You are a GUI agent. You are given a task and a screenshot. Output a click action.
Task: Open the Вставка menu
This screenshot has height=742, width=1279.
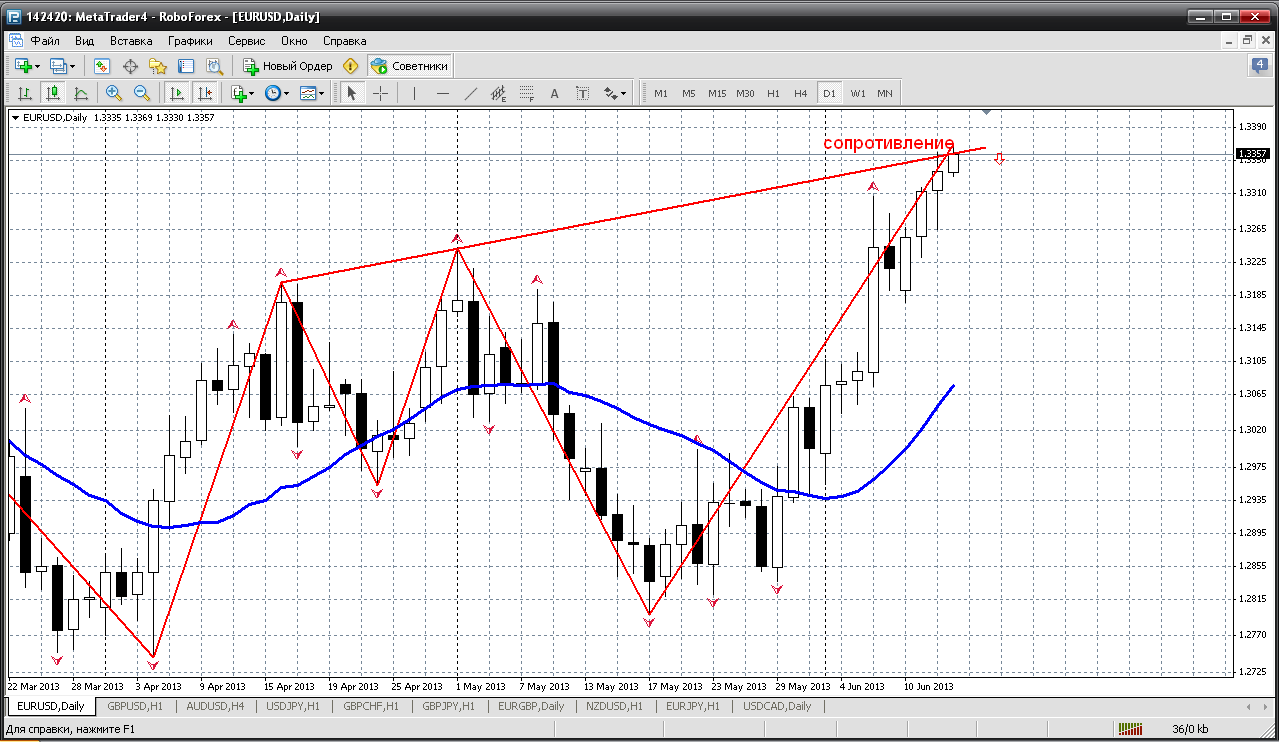click(x=131, y=41)
